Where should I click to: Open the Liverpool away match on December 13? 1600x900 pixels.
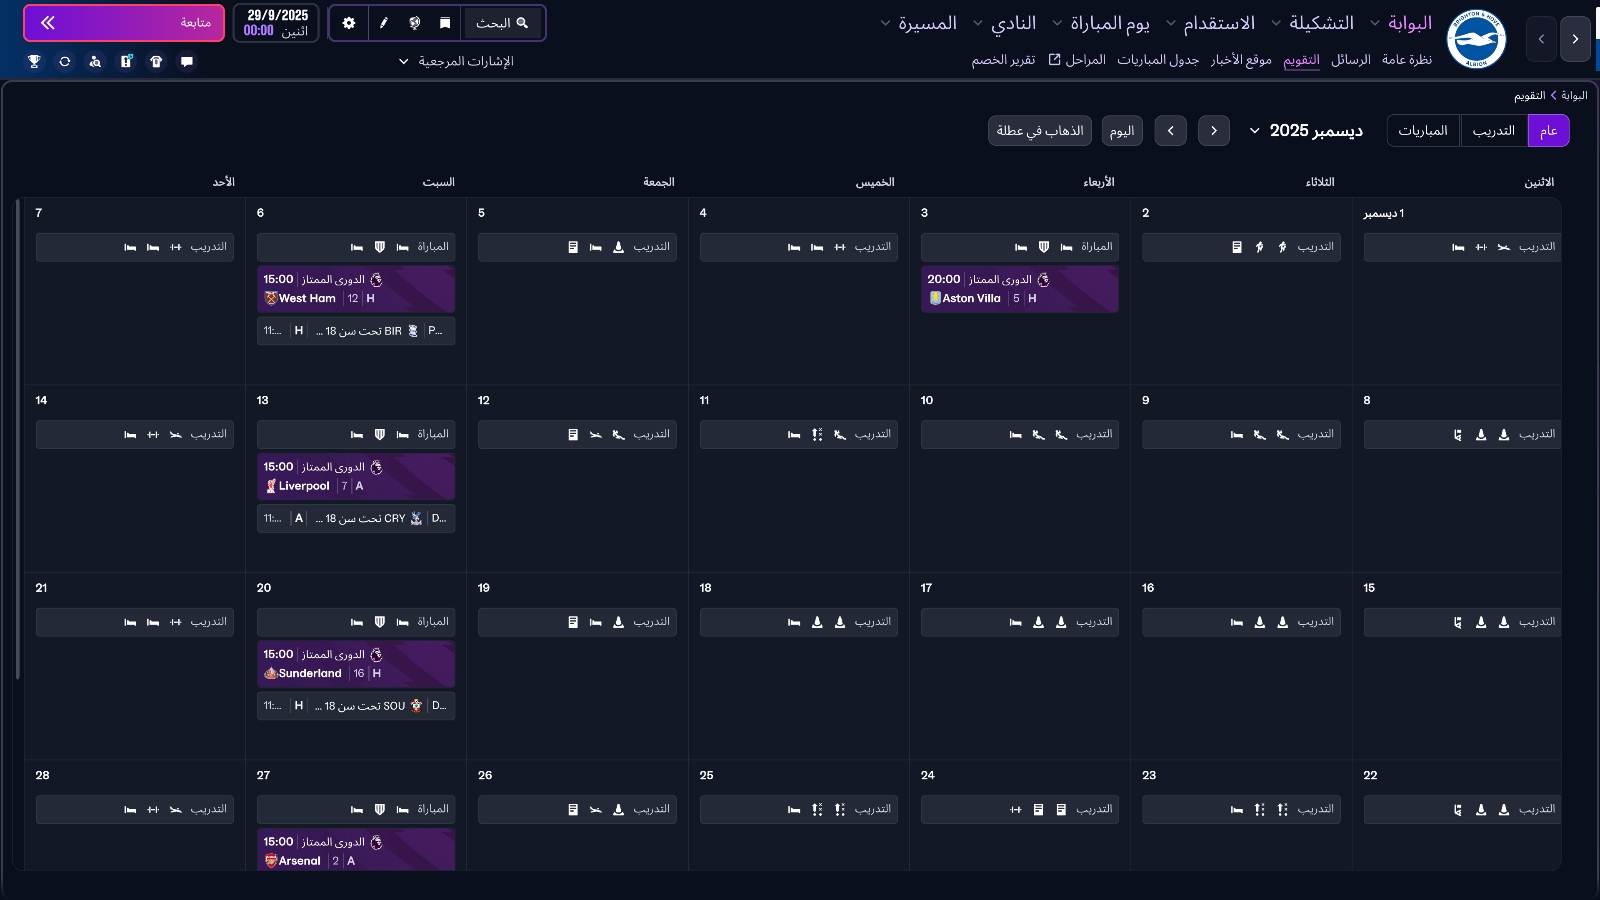point(355,477)
